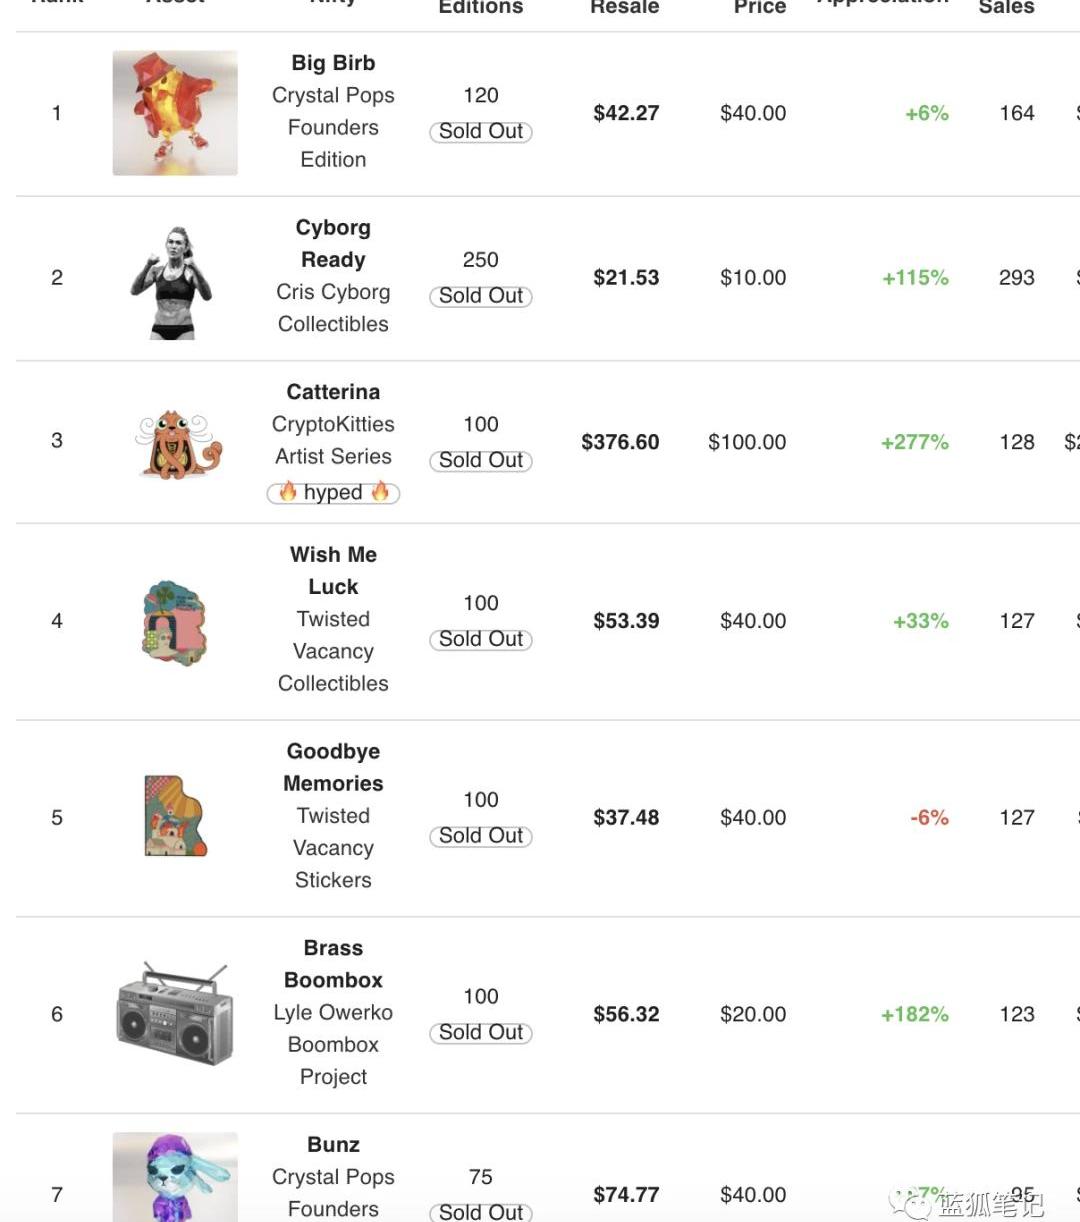This screenshot has height=1222, width=1080.
Task: Open the Wish Me Luck title
Action: [333, 570]
